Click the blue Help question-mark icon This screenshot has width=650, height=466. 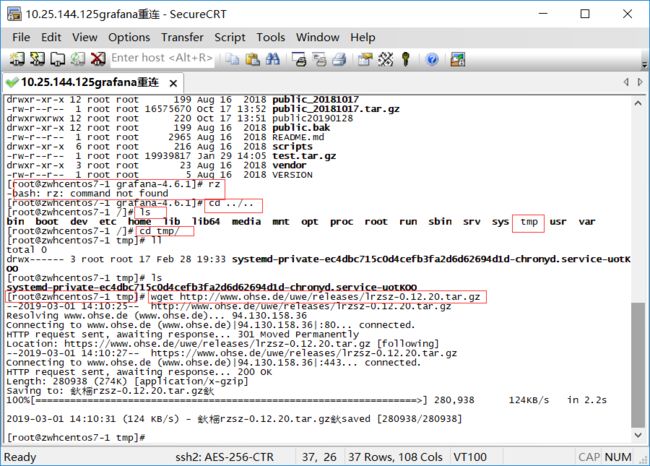click(x=432, y=59)
